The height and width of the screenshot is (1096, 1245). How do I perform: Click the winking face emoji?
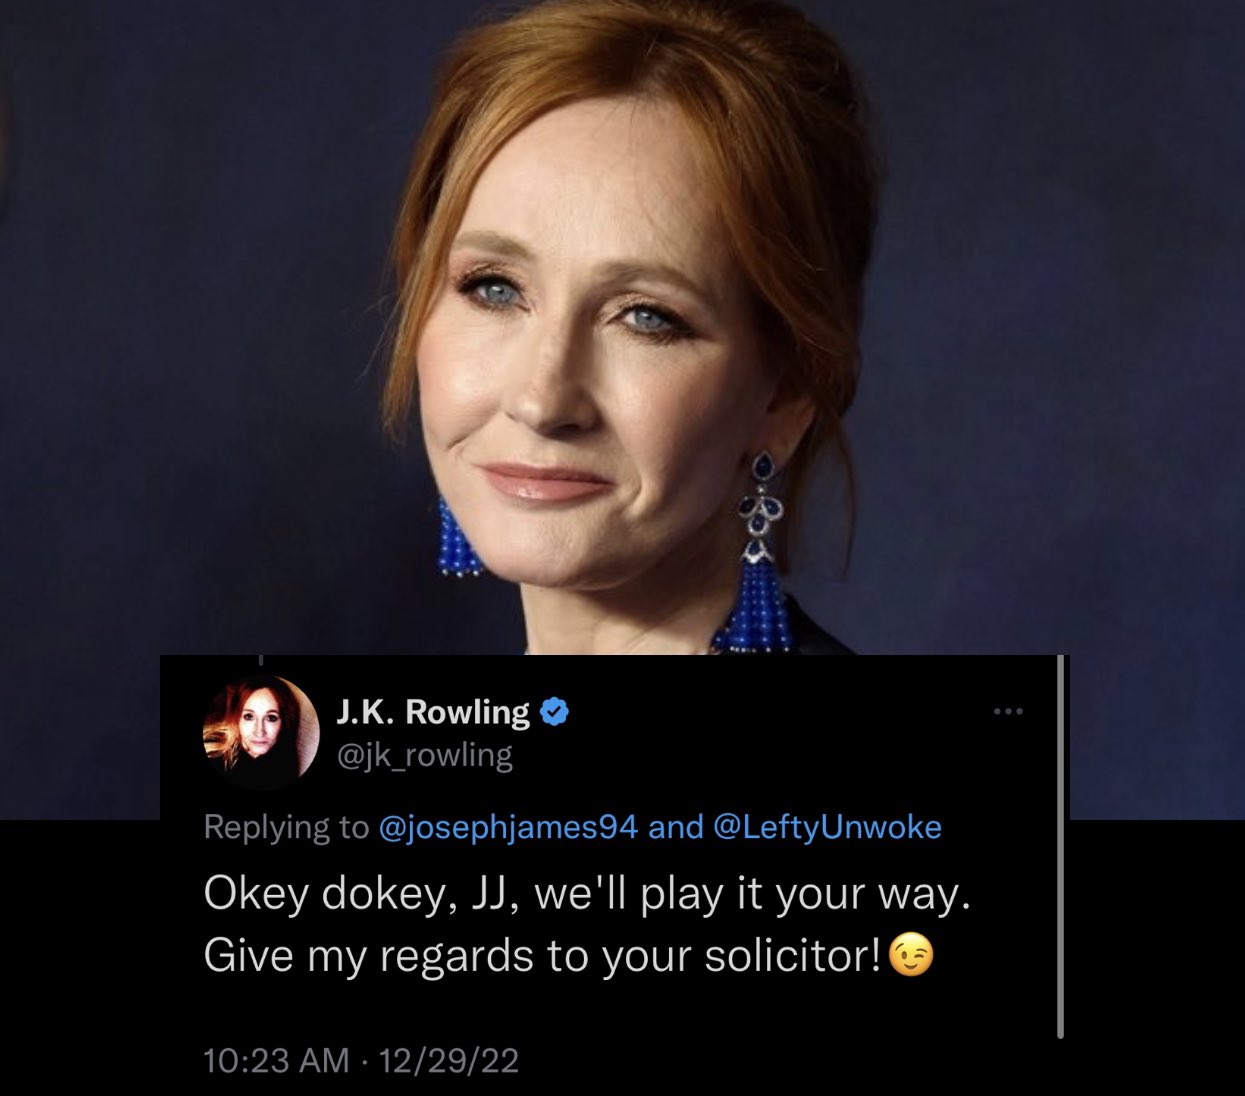pos(911,955)
